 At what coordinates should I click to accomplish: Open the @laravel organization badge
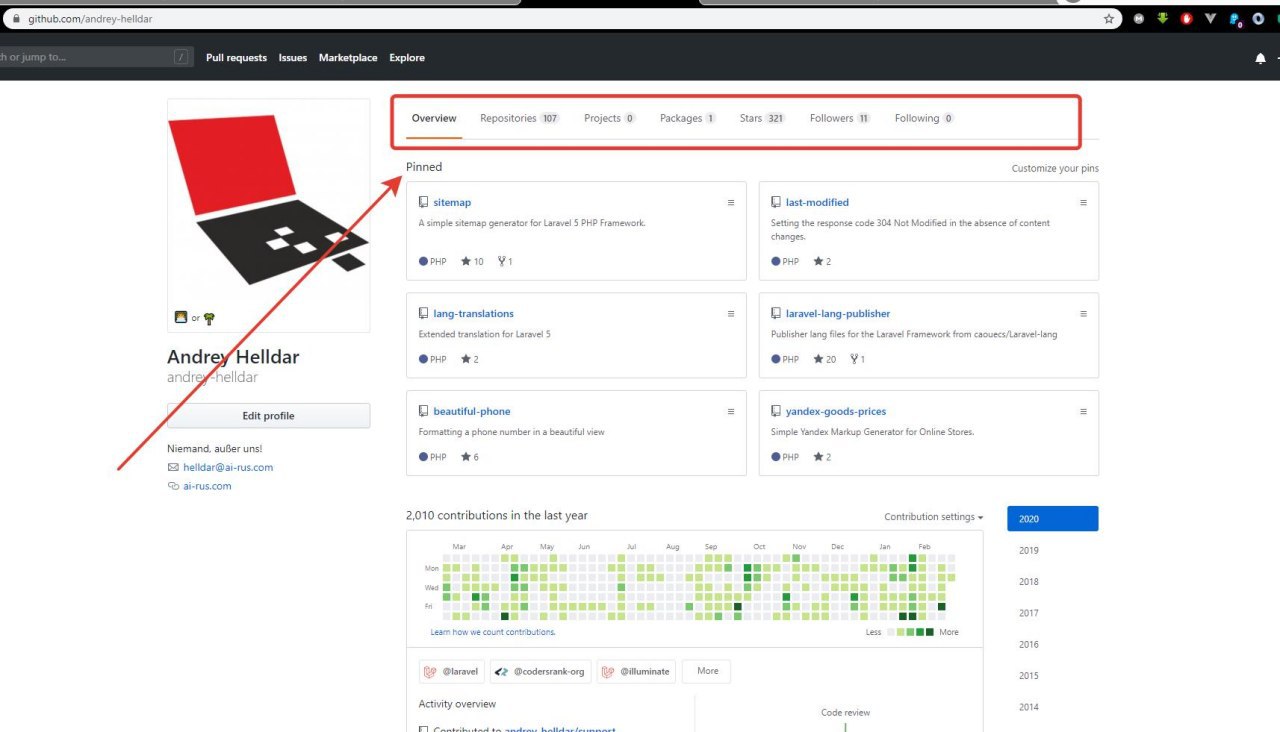452,671
